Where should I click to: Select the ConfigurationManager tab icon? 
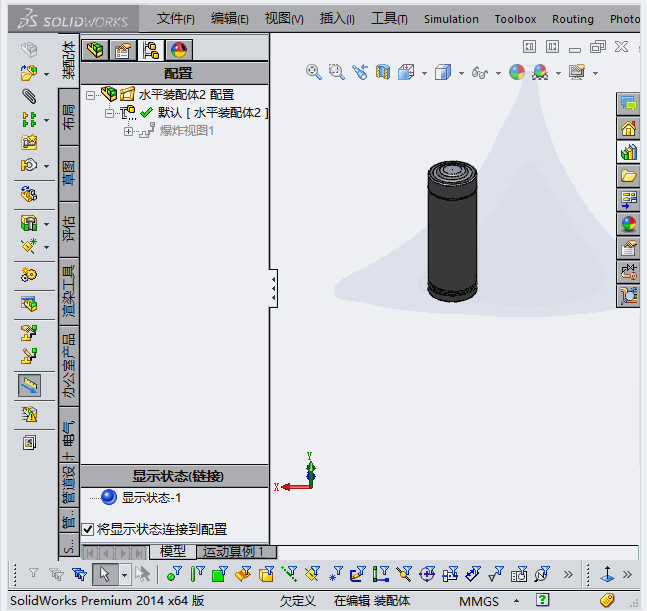(151, 50)
